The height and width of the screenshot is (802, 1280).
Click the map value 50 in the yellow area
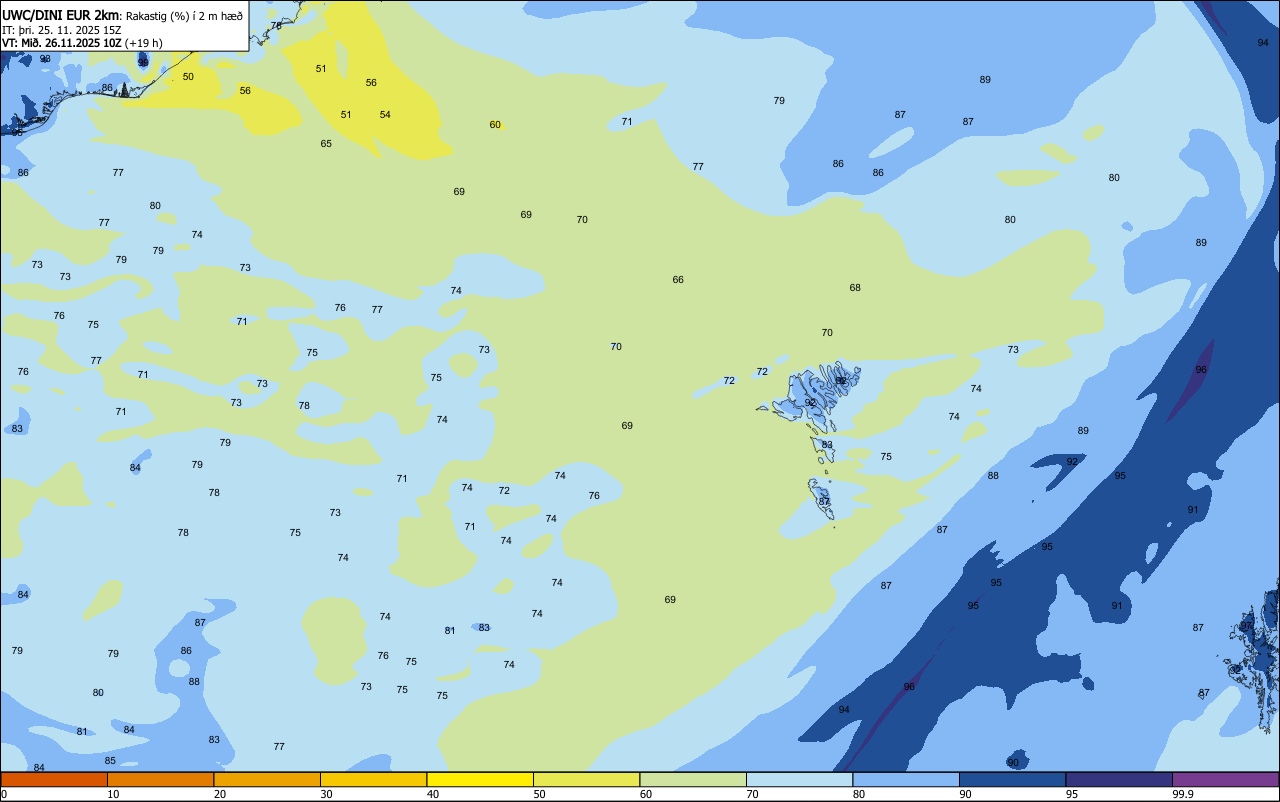(x=188, y=77)
